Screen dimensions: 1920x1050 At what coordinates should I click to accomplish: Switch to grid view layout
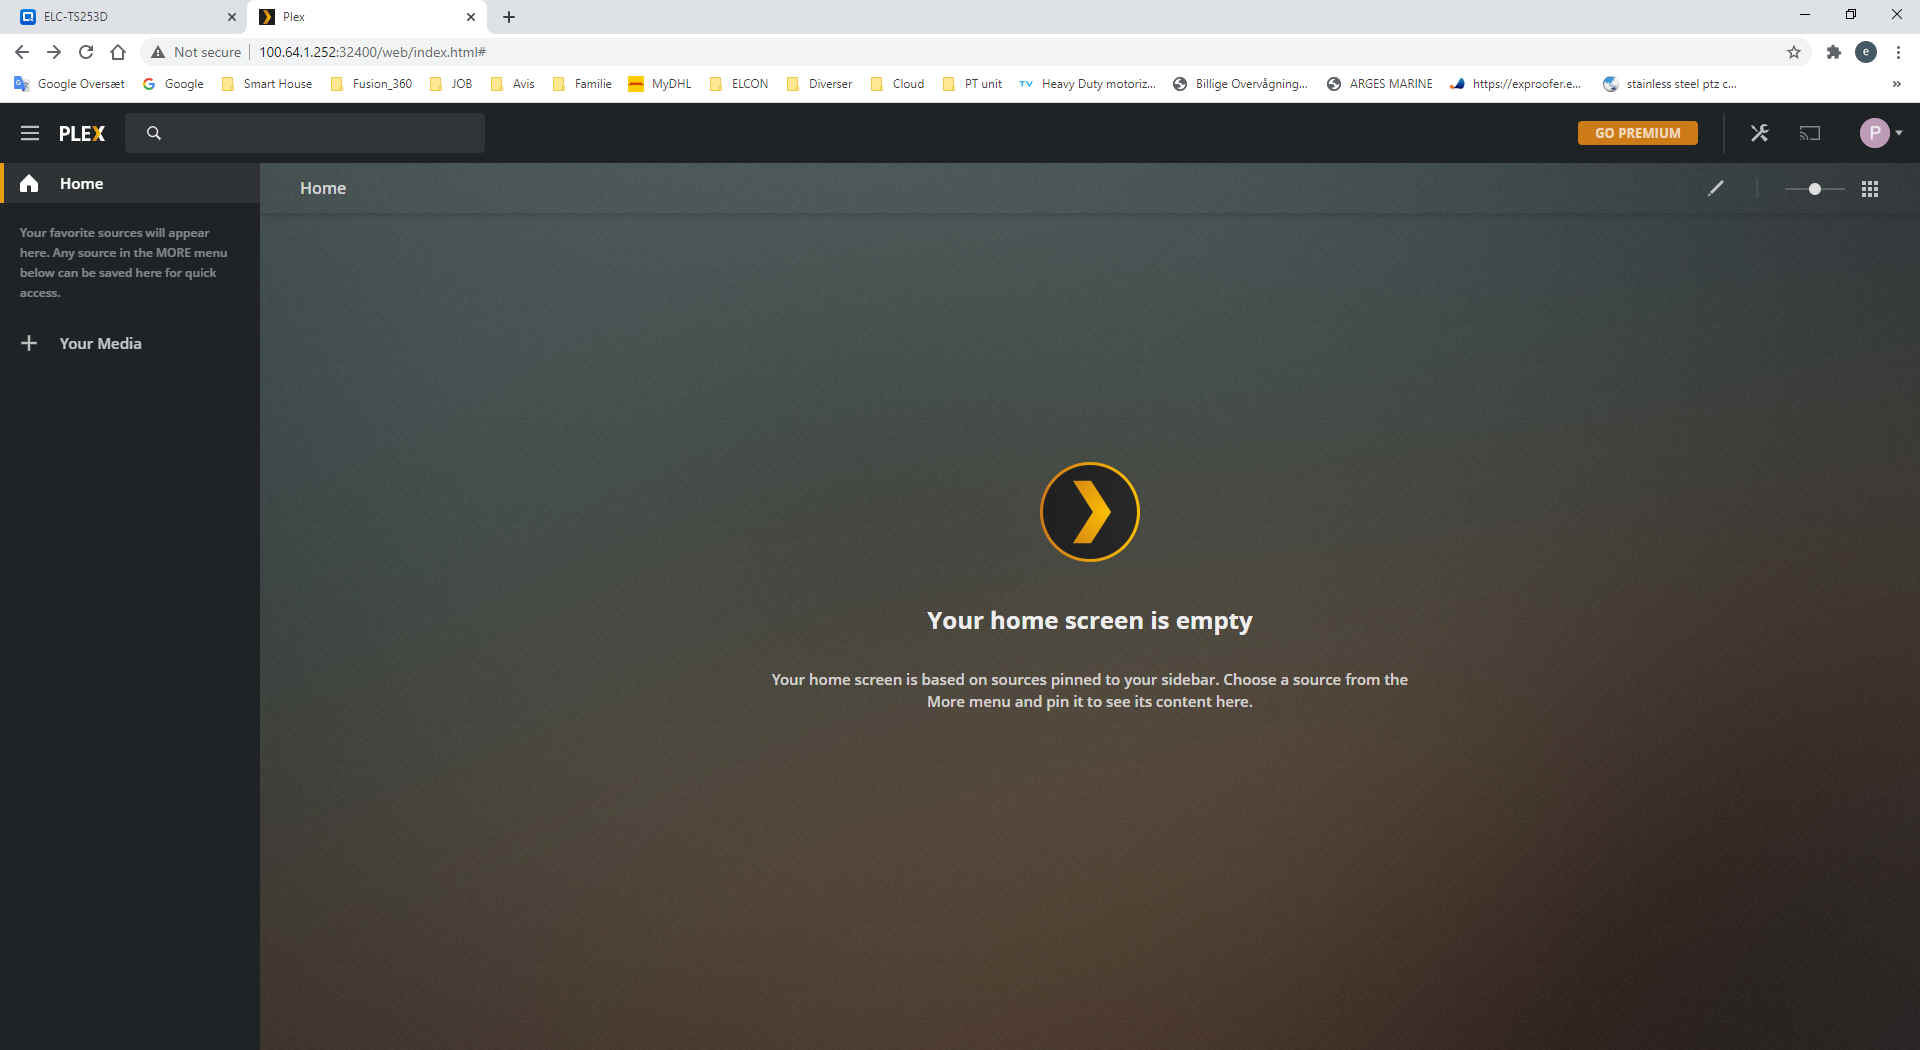[x=1870, y=189]
